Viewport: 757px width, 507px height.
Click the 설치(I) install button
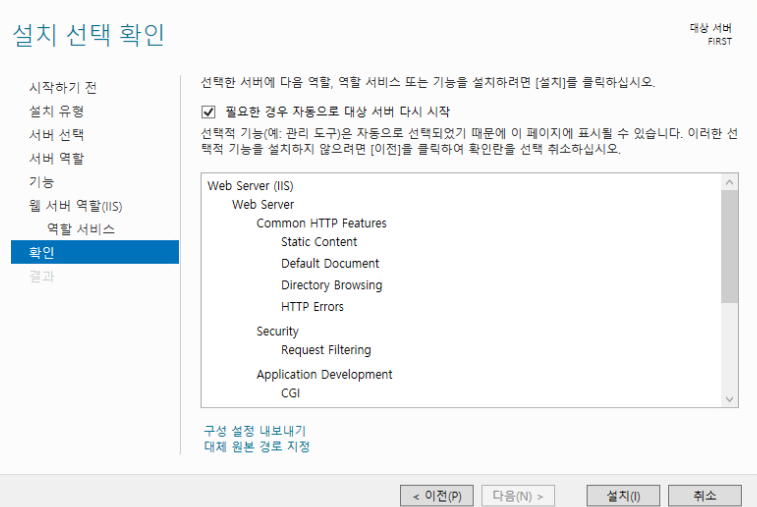623,496
